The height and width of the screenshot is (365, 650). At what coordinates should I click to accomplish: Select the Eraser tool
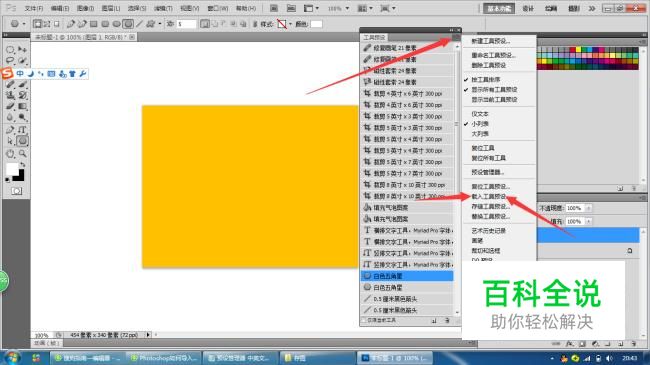pyautogui.click(x=10, y=107)
